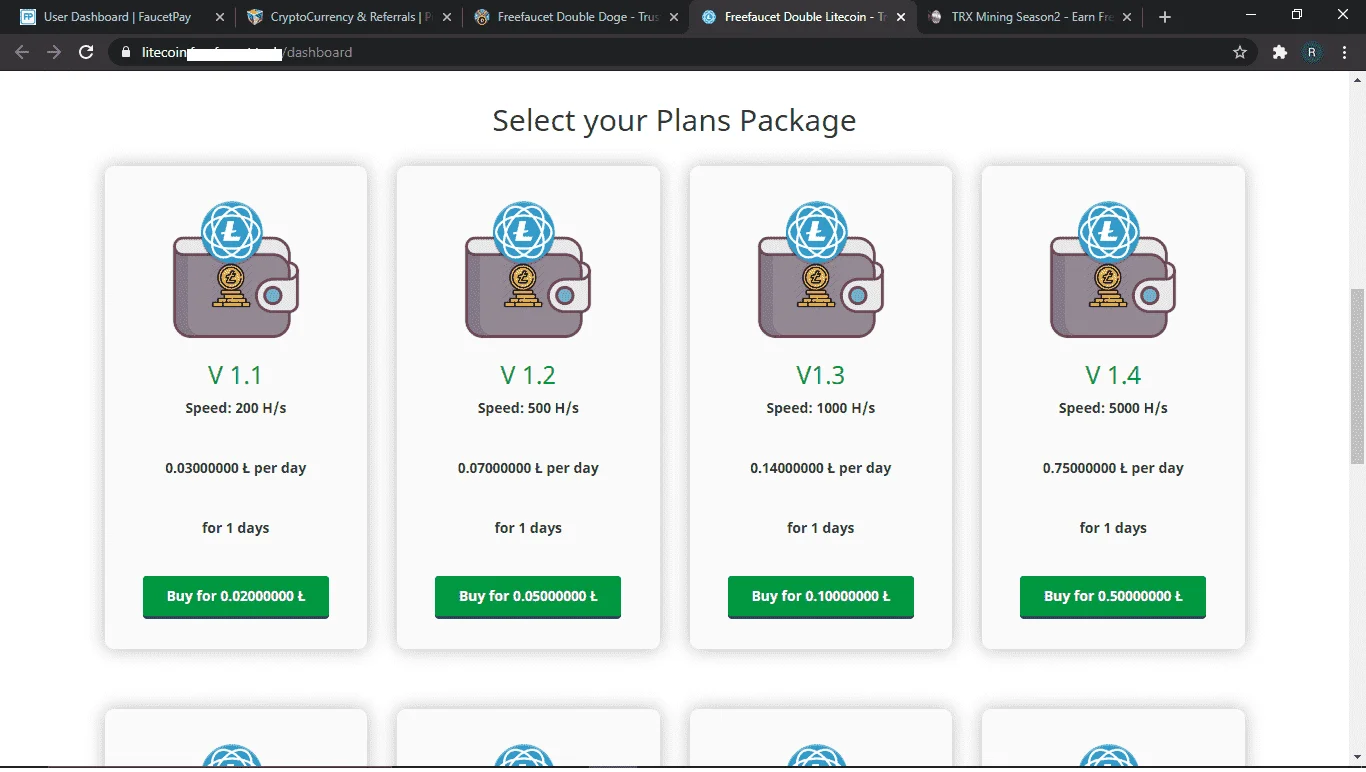
Task: Go forward in browser history
Action: point(54,52)
